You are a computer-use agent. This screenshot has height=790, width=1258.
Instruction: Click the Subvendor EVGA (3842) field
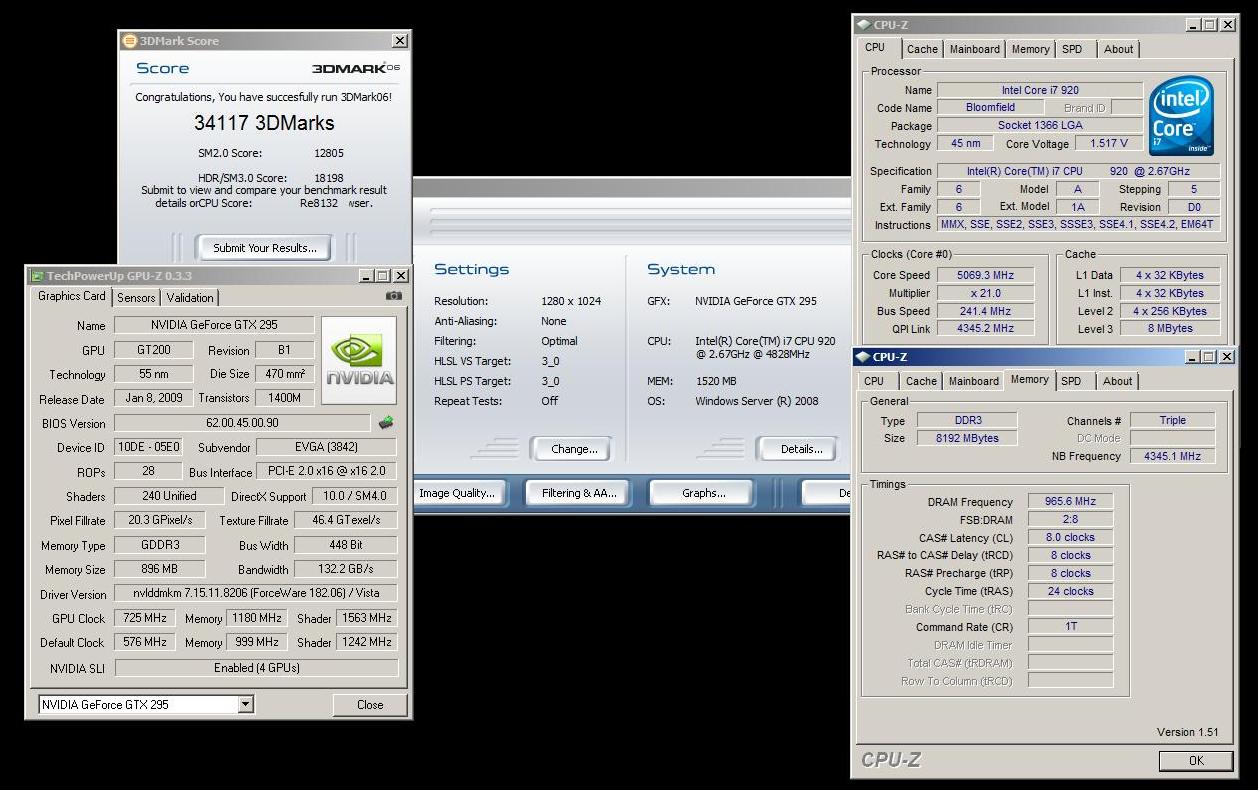click(326, 447)
